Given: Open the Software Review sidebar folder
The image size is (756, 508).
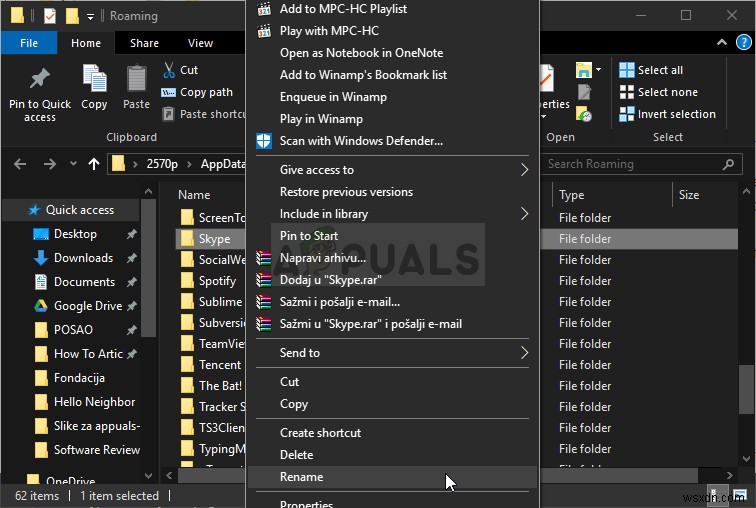Looking at the screenshot, I should pyautogui.click(x=88, y=450).
